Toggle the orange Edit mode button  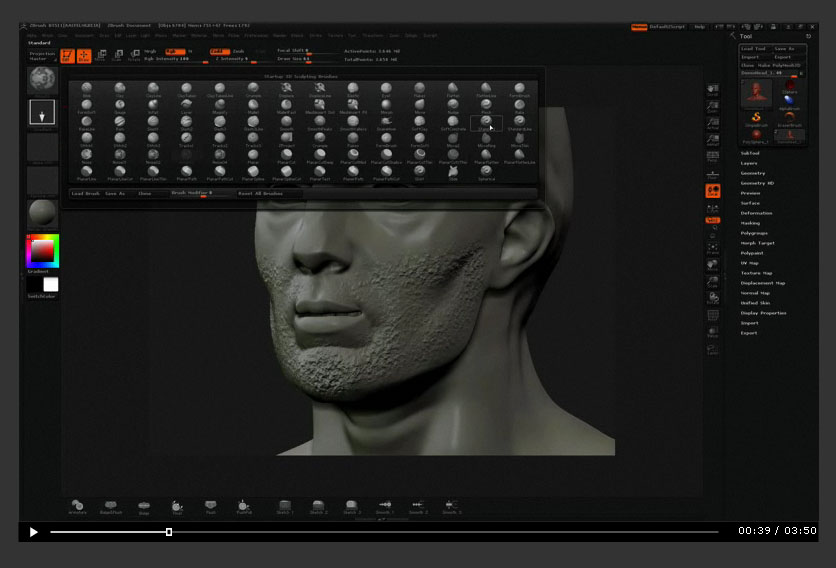click(x=67, y=56)
